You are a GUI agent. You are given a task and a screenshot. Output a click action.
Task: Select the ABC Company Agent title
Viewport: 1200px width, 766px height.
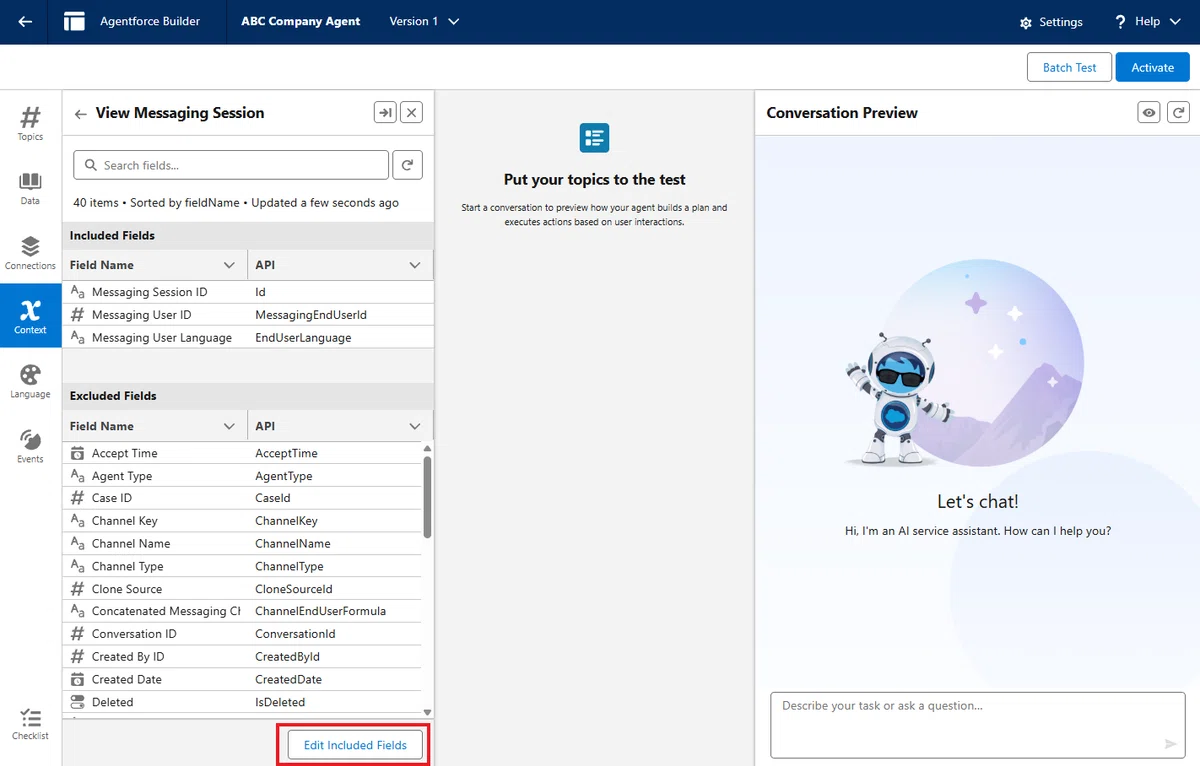tap(300, 21)
